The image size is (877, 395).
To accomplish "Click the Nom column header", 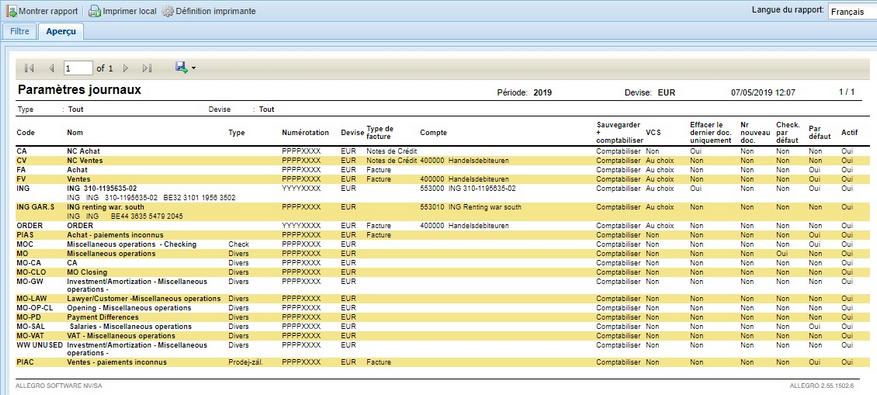I will (75, 133).
